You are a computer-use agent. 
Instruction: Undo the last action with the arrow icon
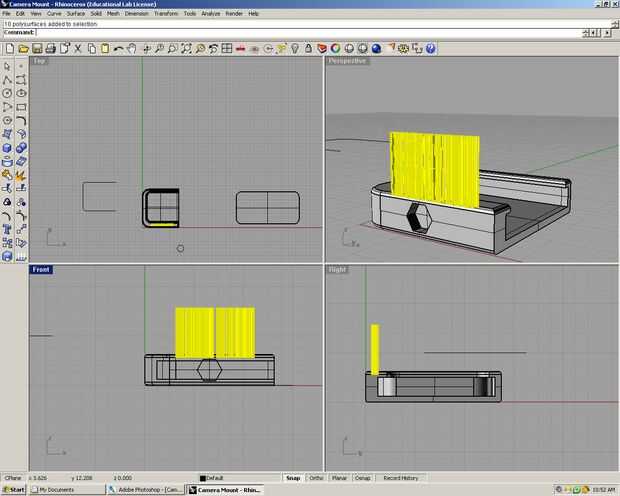click(118, 49)
